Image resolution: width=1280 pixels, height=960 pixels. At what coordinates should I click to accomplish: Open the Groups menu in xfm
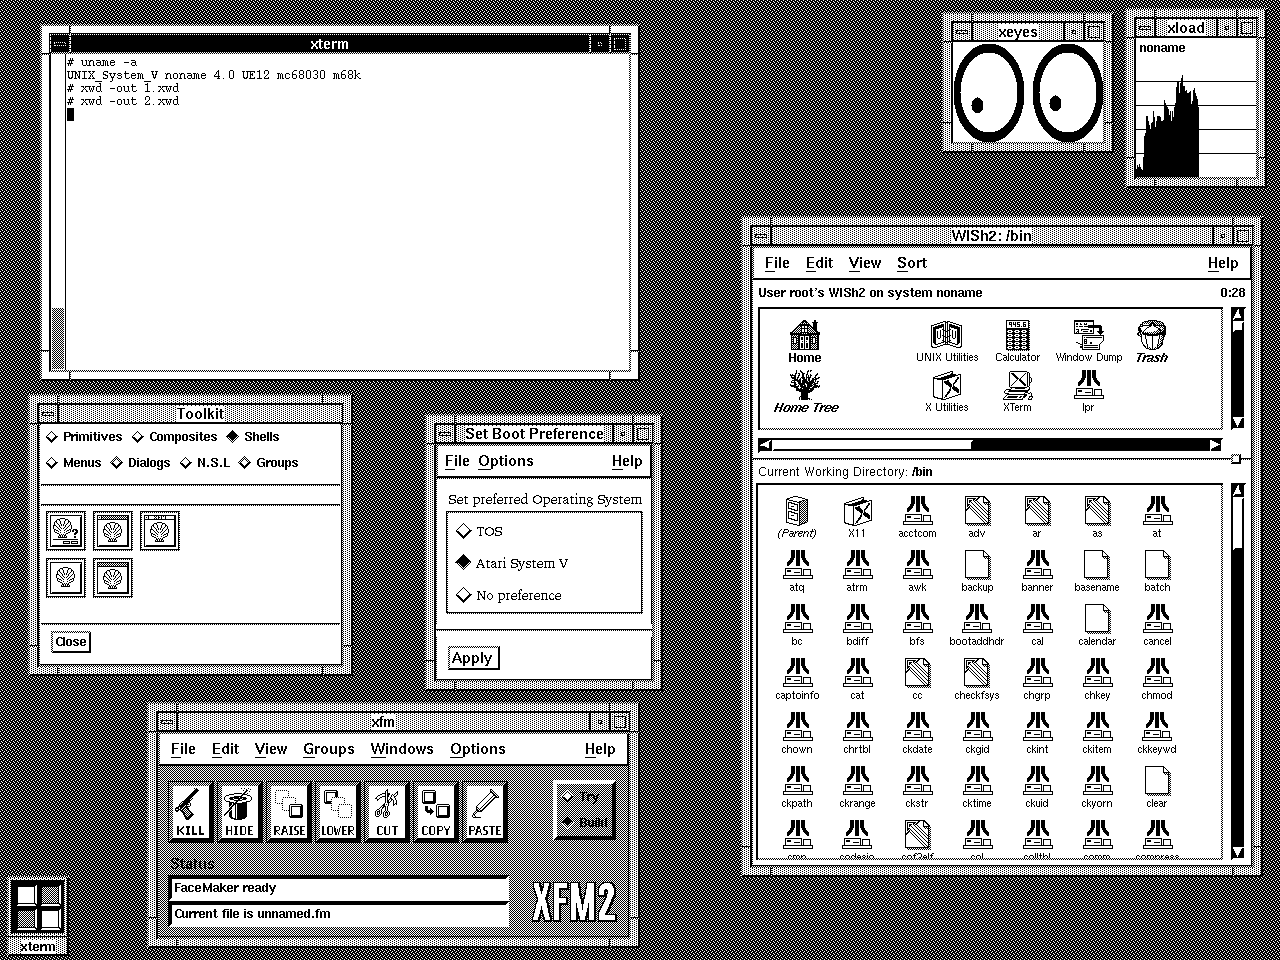click(328, 748)
